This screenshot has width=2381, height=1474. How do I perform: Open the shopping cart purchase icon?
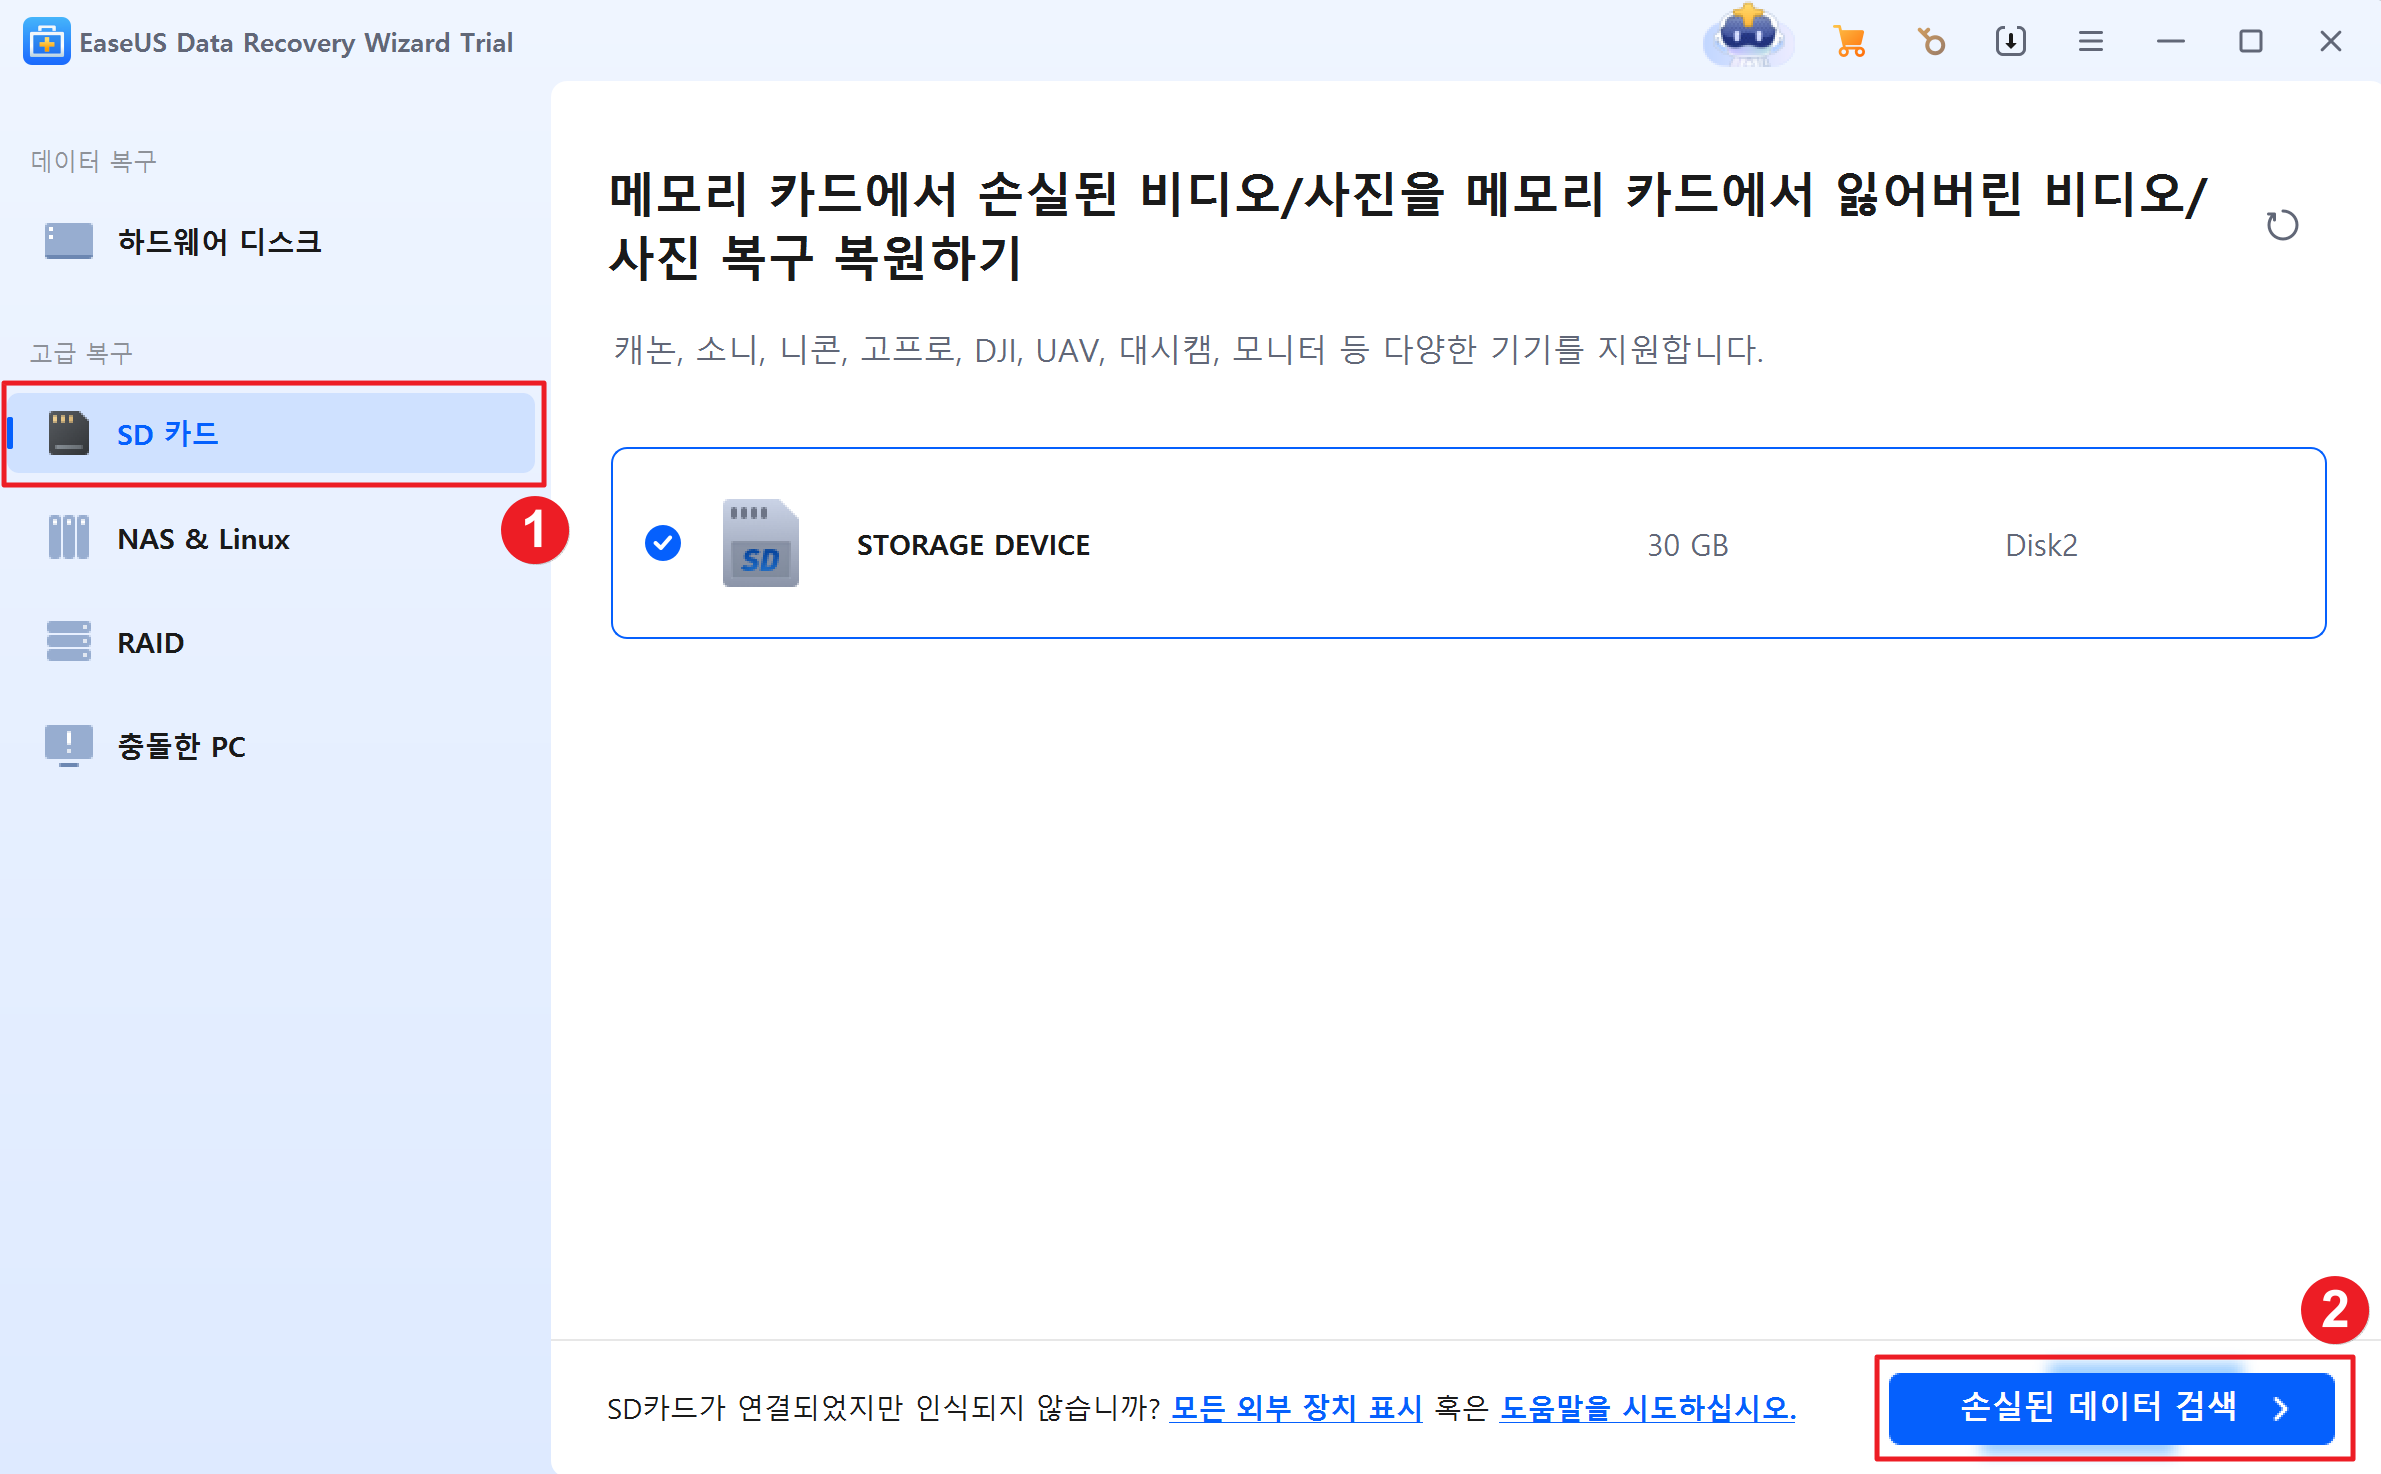(1849, 42)
